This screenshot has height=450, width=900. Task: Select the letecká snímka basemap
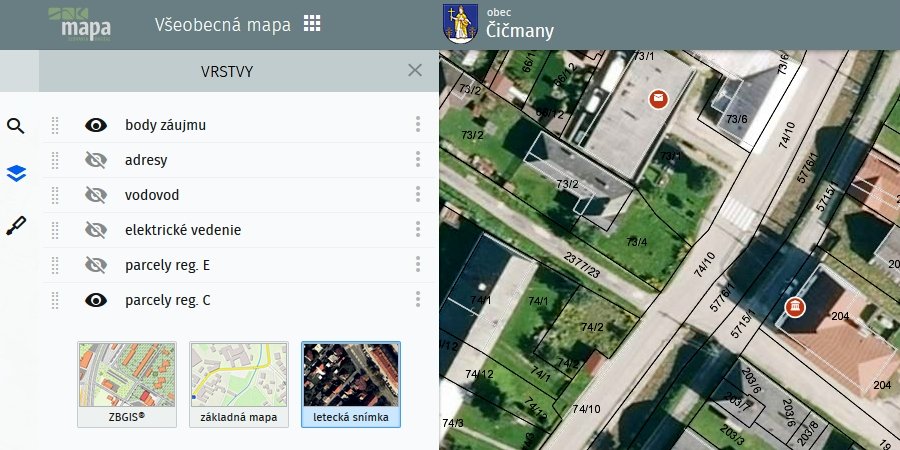[351, 385]
